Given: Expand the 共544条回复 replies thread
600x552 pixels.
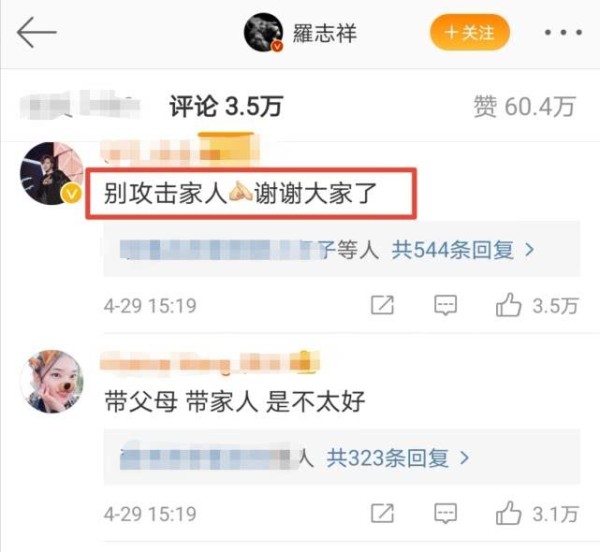Looking at the screenshot, I should 462,250.
